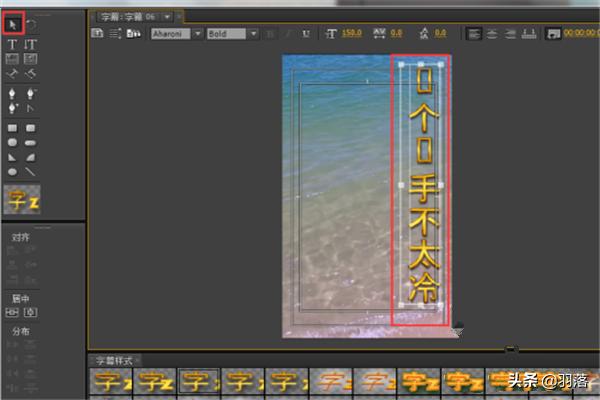The width and height of the screenshot is (600, 400).
Task: Select the Rectangle shape tool
Action: pyautogui.click(x=12, y=128)
